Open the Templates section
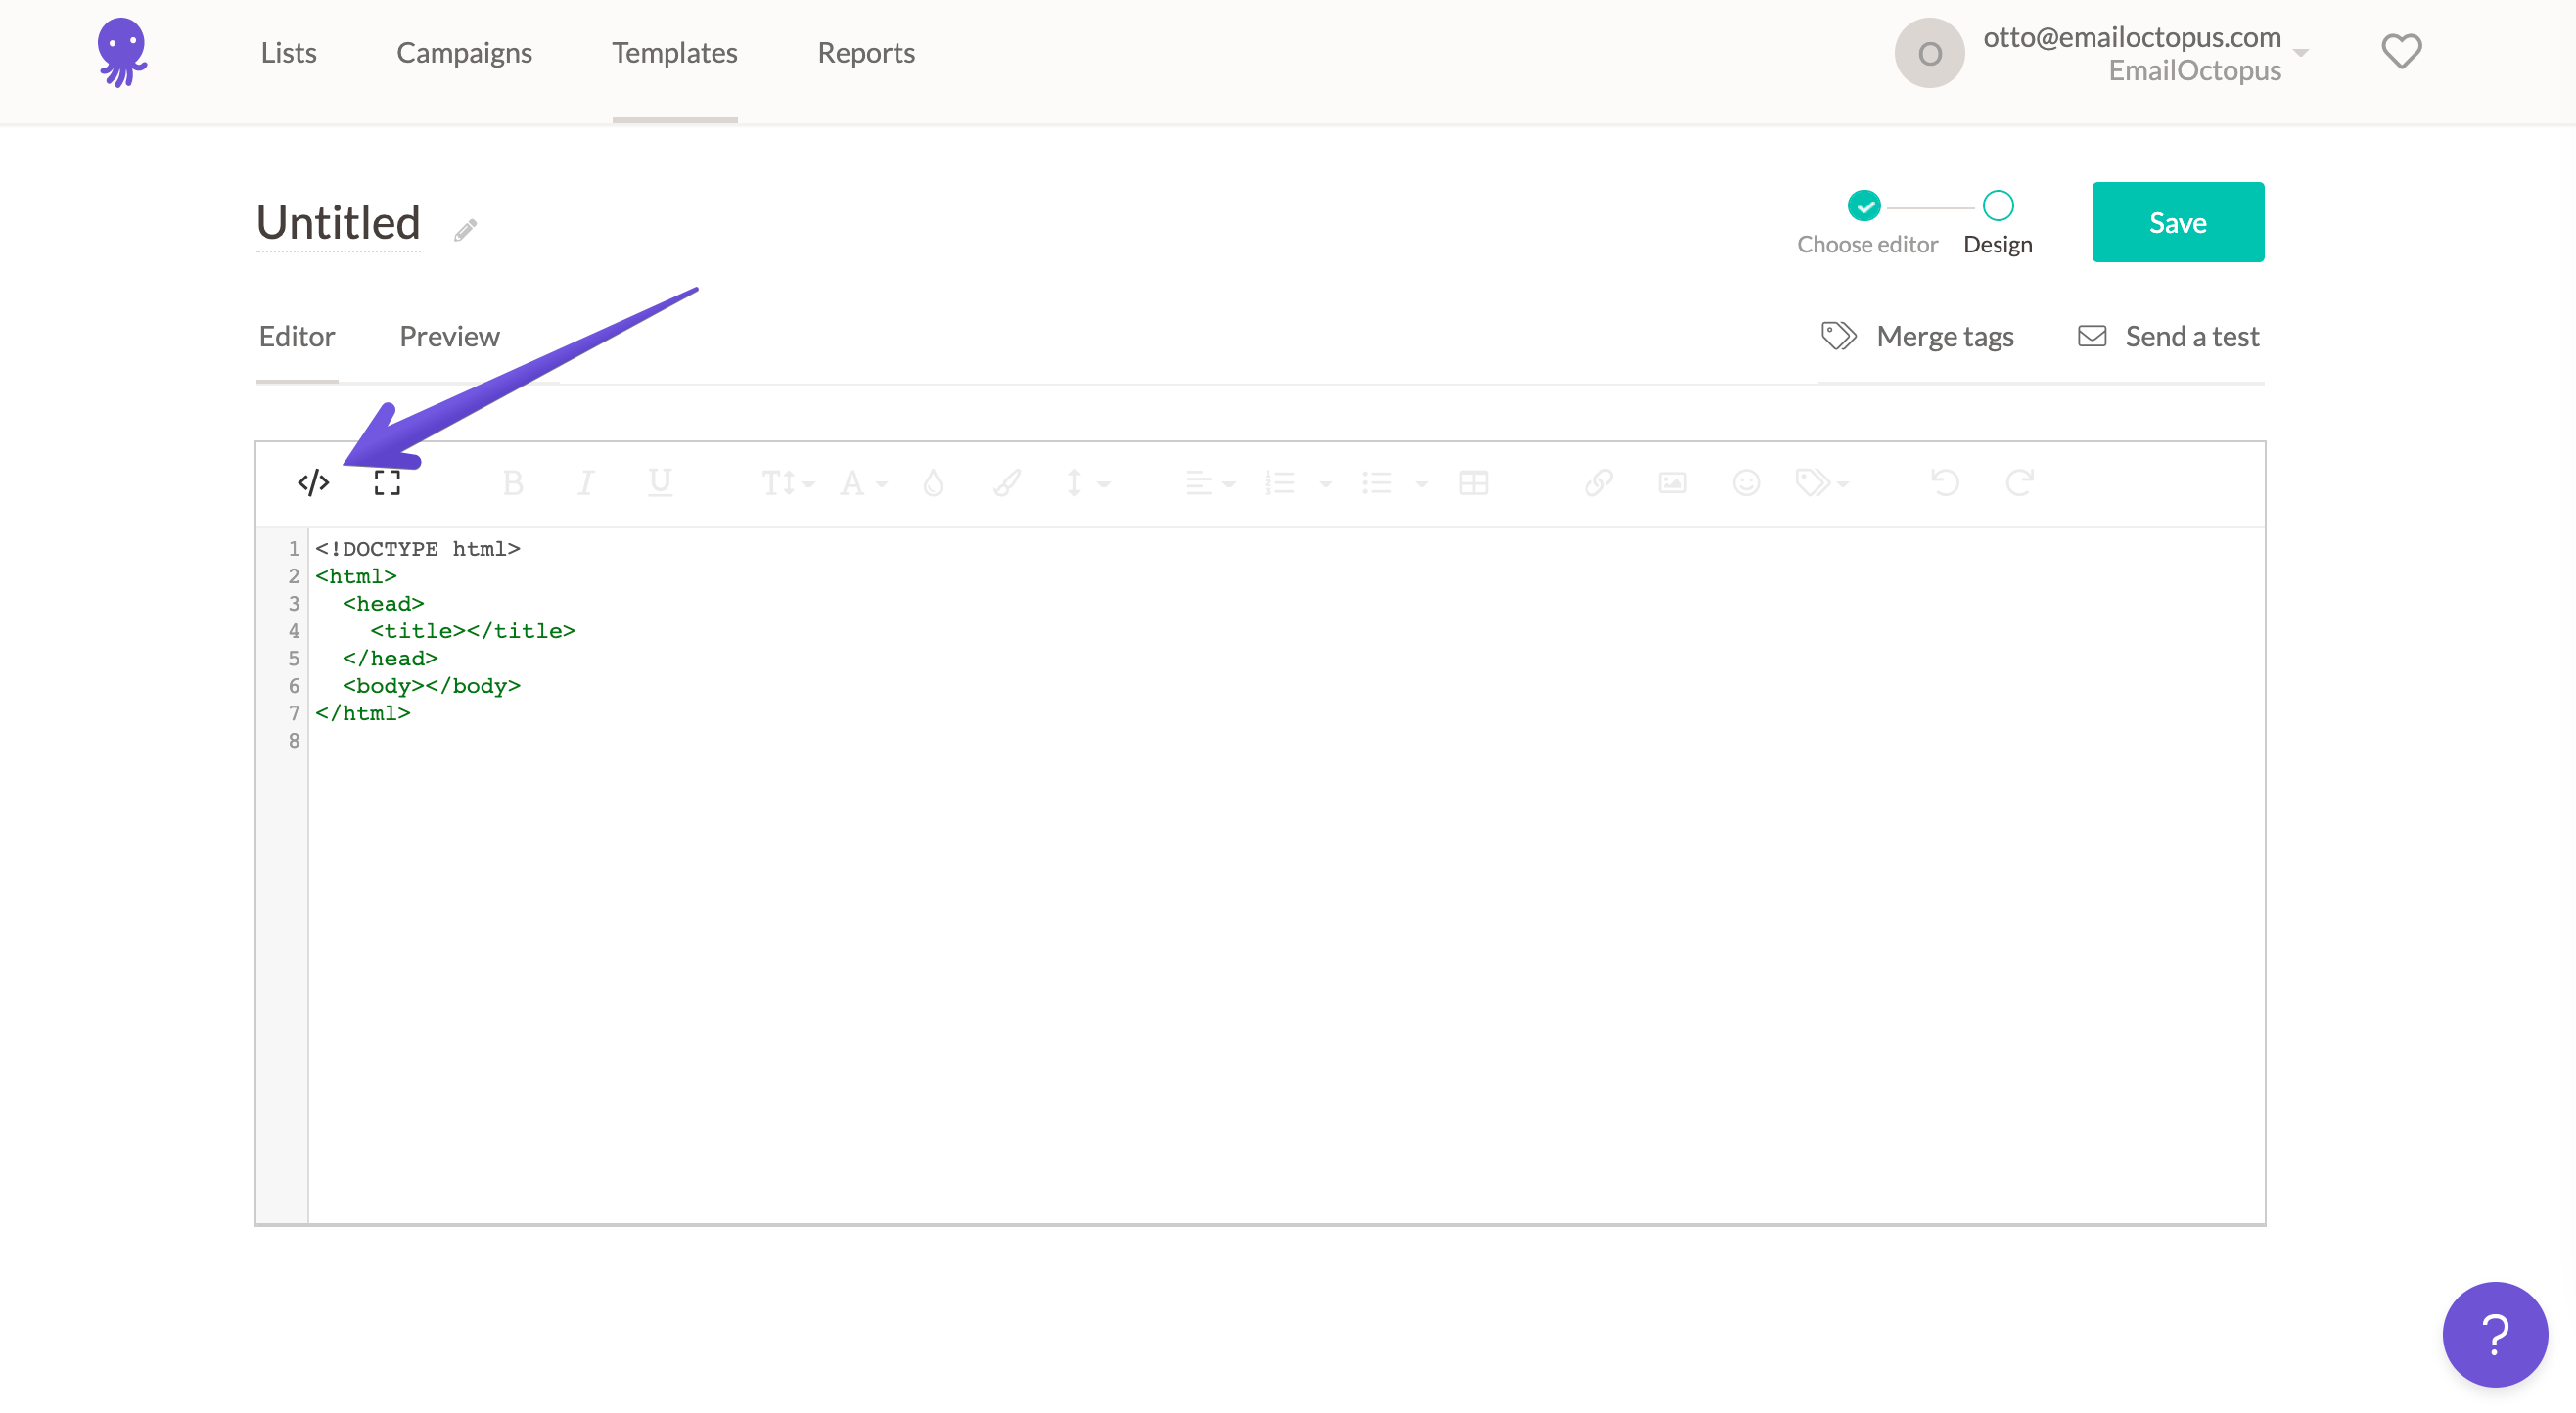Screen dimensions: 2576x1413 [x=674, y=52]
